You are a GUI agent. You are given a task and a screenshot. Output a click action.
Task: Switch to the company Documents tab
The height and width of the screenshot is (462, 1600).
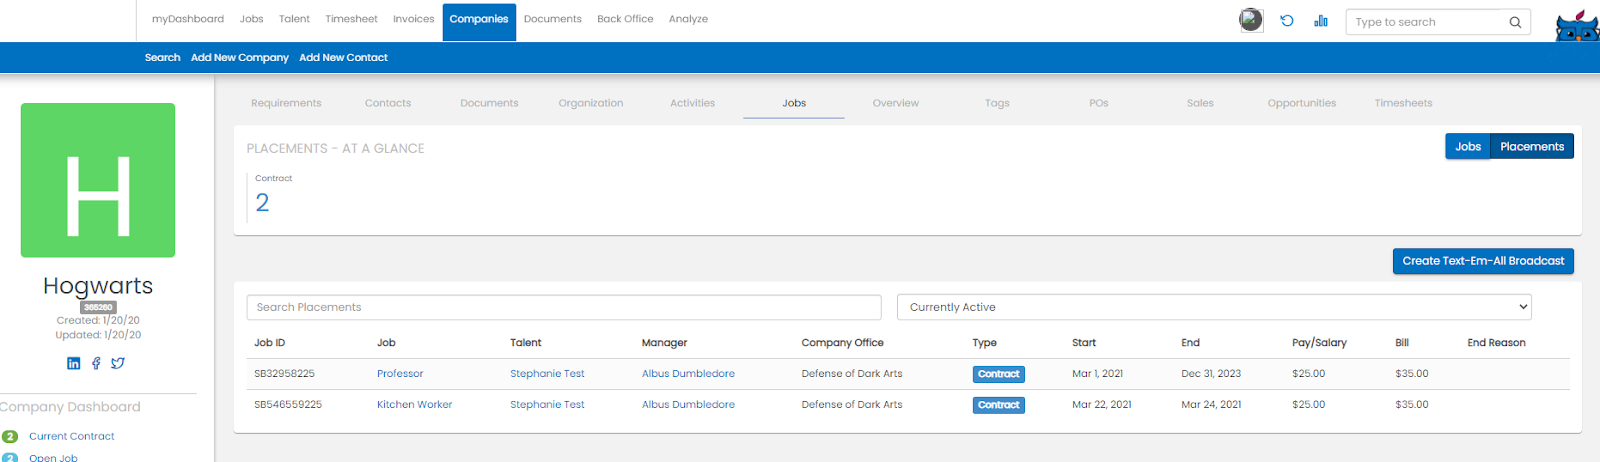(489, 103)
